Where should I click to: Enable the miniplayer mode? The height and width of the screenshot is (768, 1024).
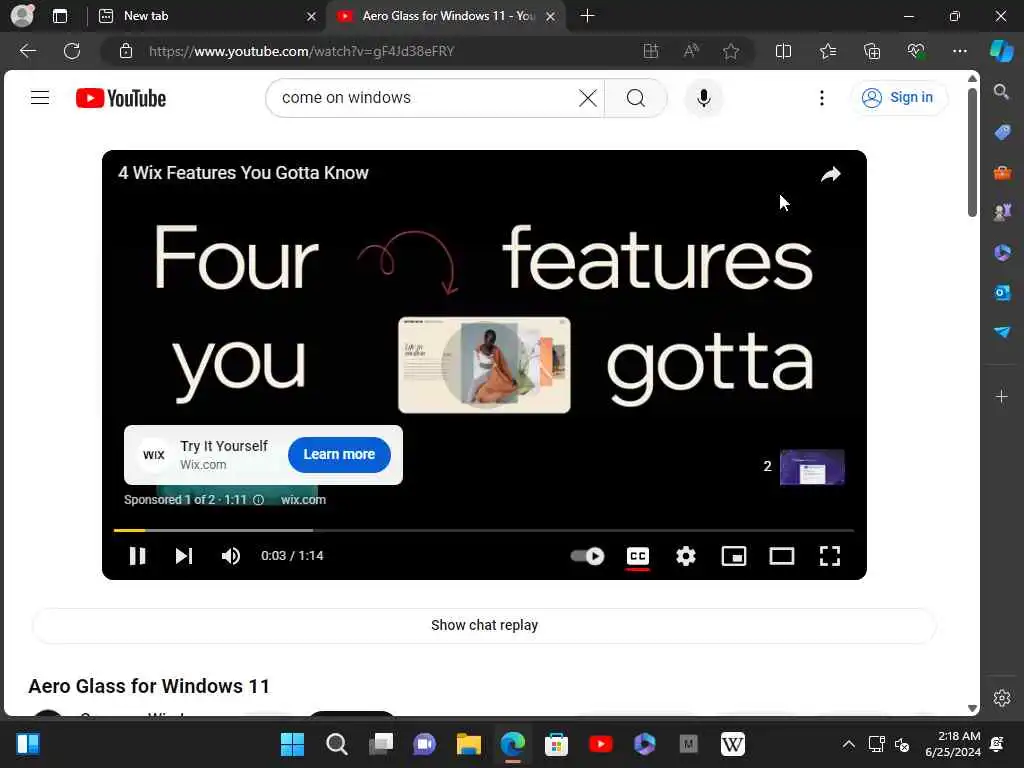coord(733,556)
